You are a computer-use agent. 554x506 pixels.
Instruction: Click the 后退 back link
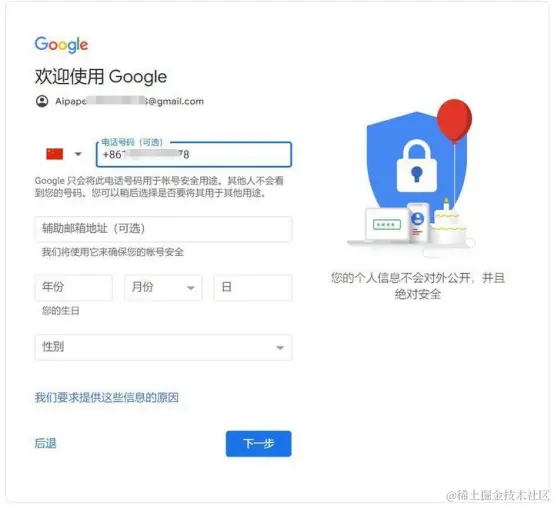[45, 443]
